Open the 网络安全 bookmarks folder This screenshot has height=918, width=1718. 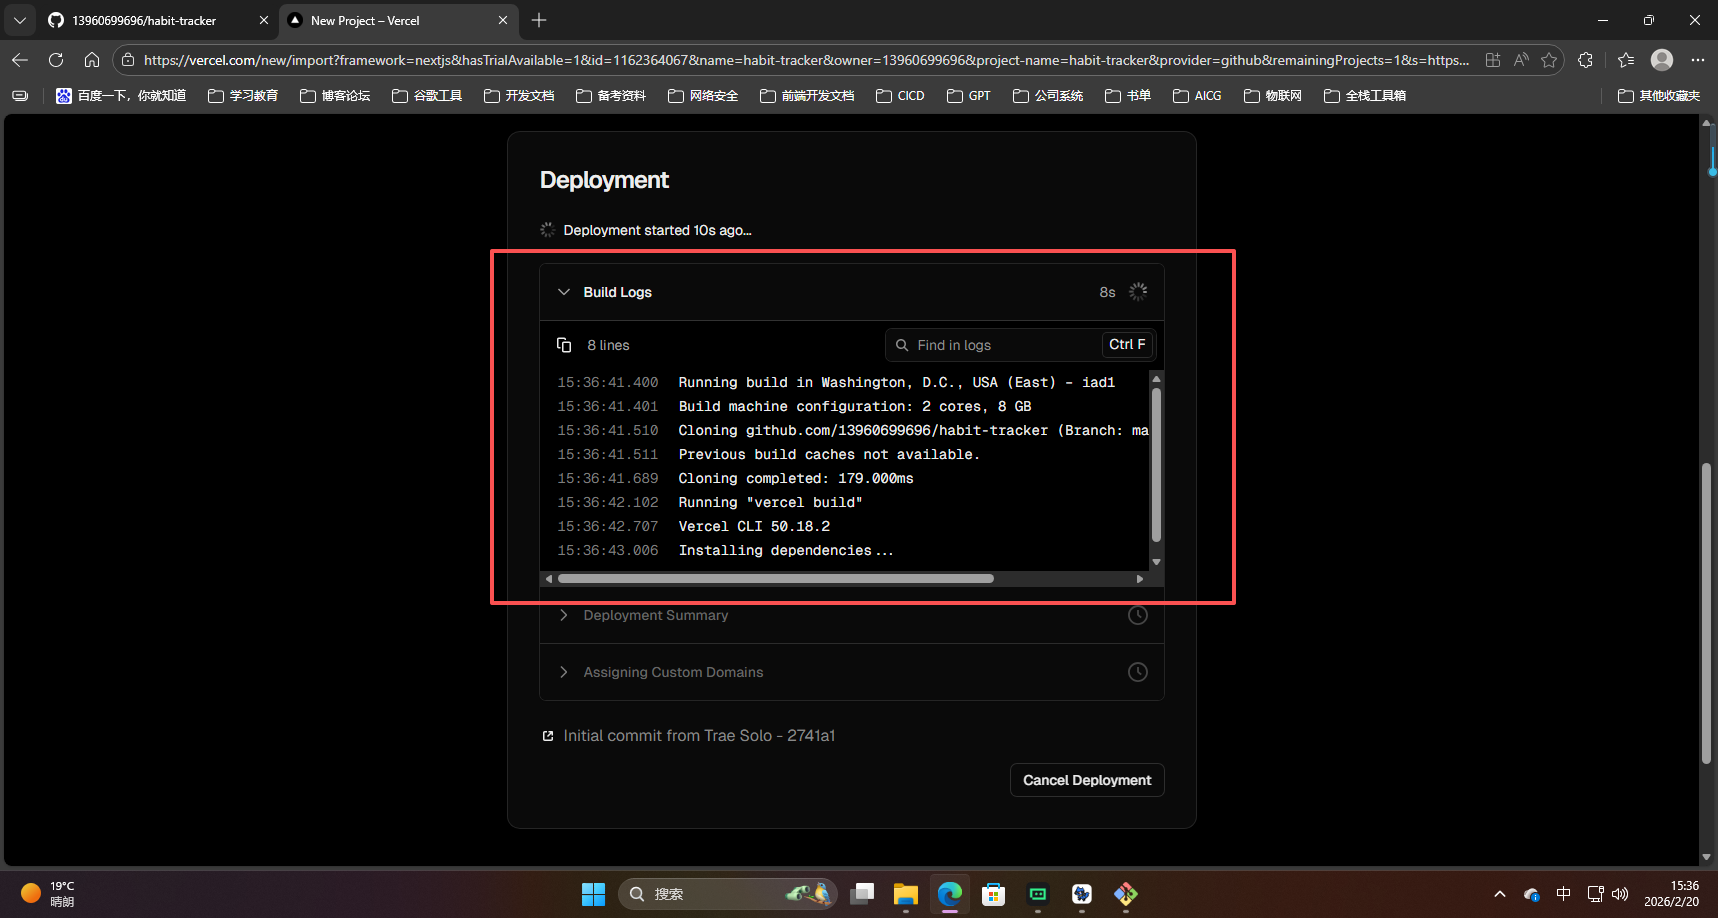click(703, 96)
